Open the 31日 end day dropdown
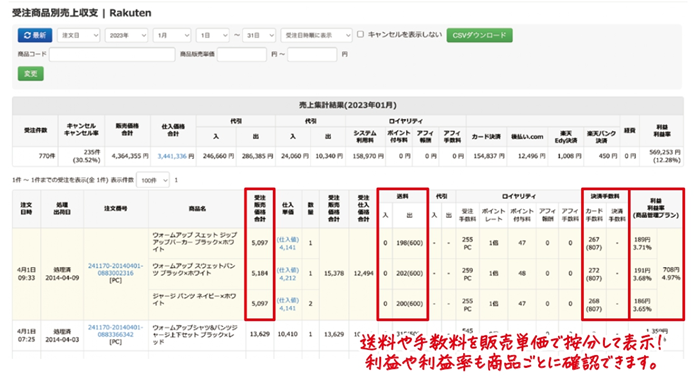This screenshot has height=379, width=694. tap(259, 35)
